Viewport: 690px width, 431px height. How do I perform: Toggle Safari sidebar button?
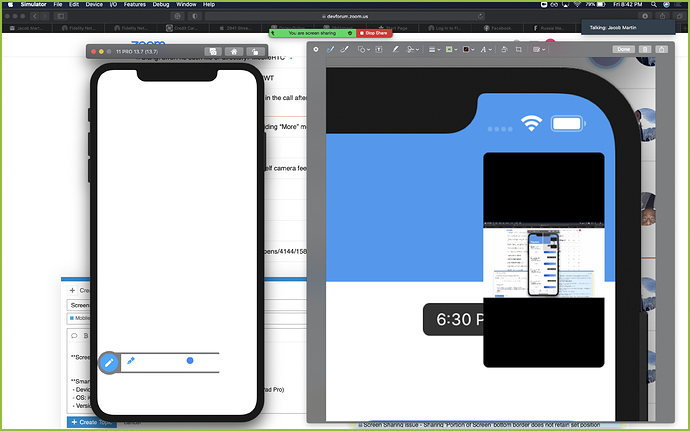pyautogui.click(x=61, y=16)
